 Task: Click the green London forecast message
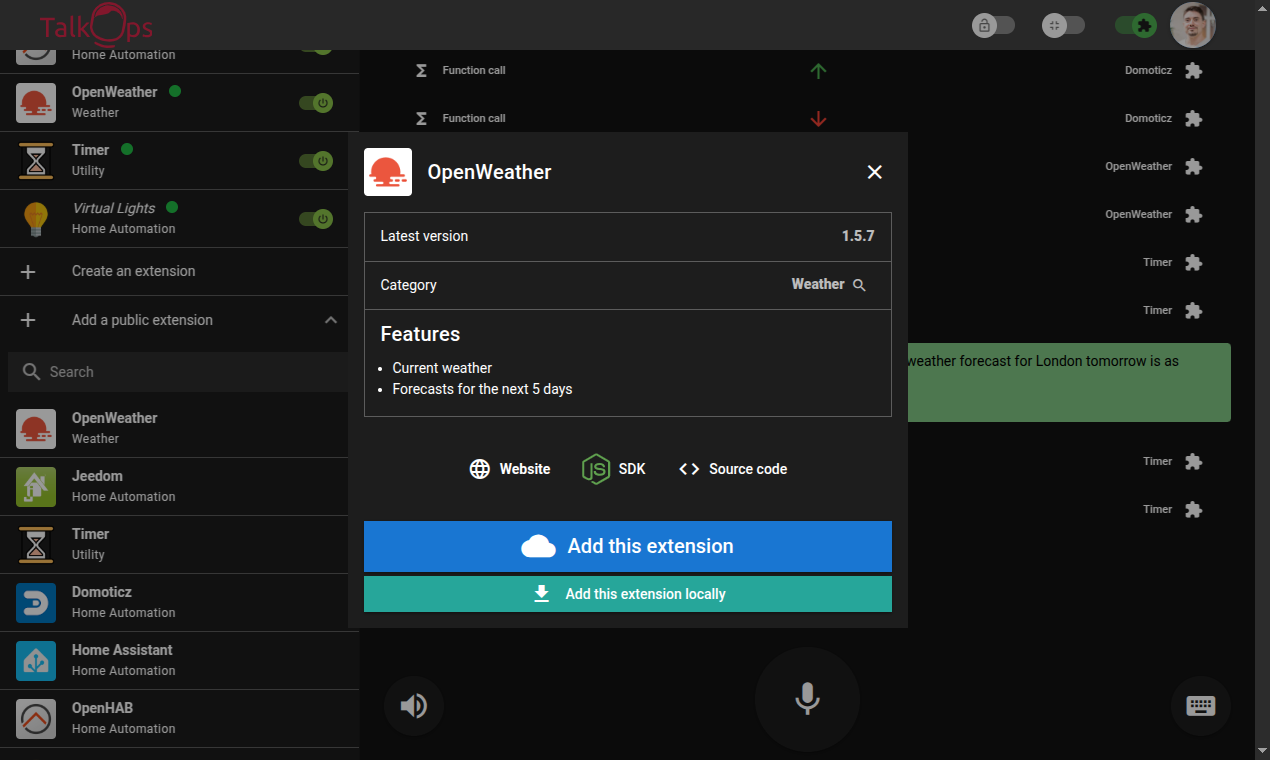pyautogui.click(x=1069, y=382)
